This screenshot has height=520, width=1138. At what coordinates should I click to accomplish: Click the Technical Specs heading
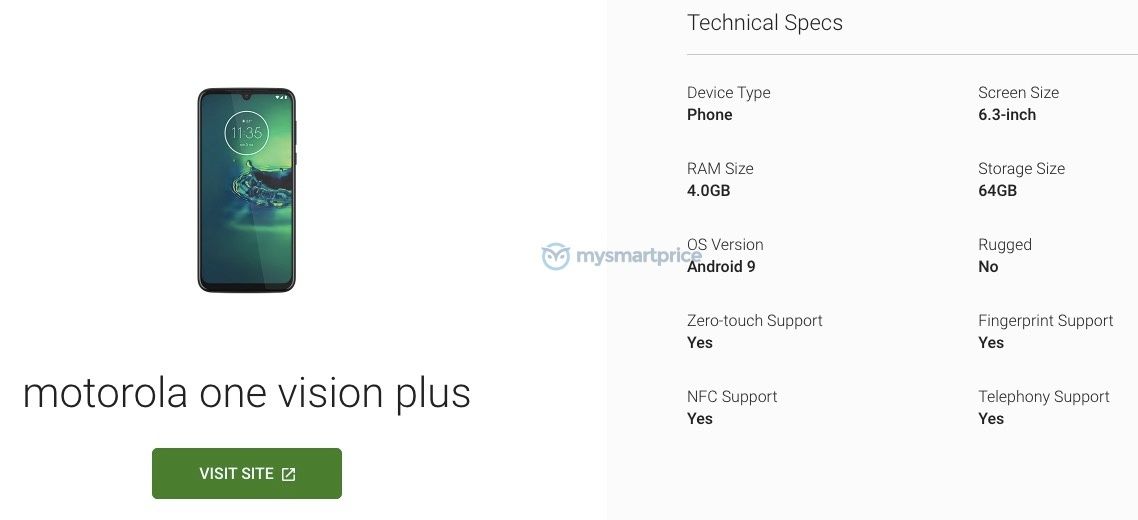pyautogui.click(x=765, y=23)
